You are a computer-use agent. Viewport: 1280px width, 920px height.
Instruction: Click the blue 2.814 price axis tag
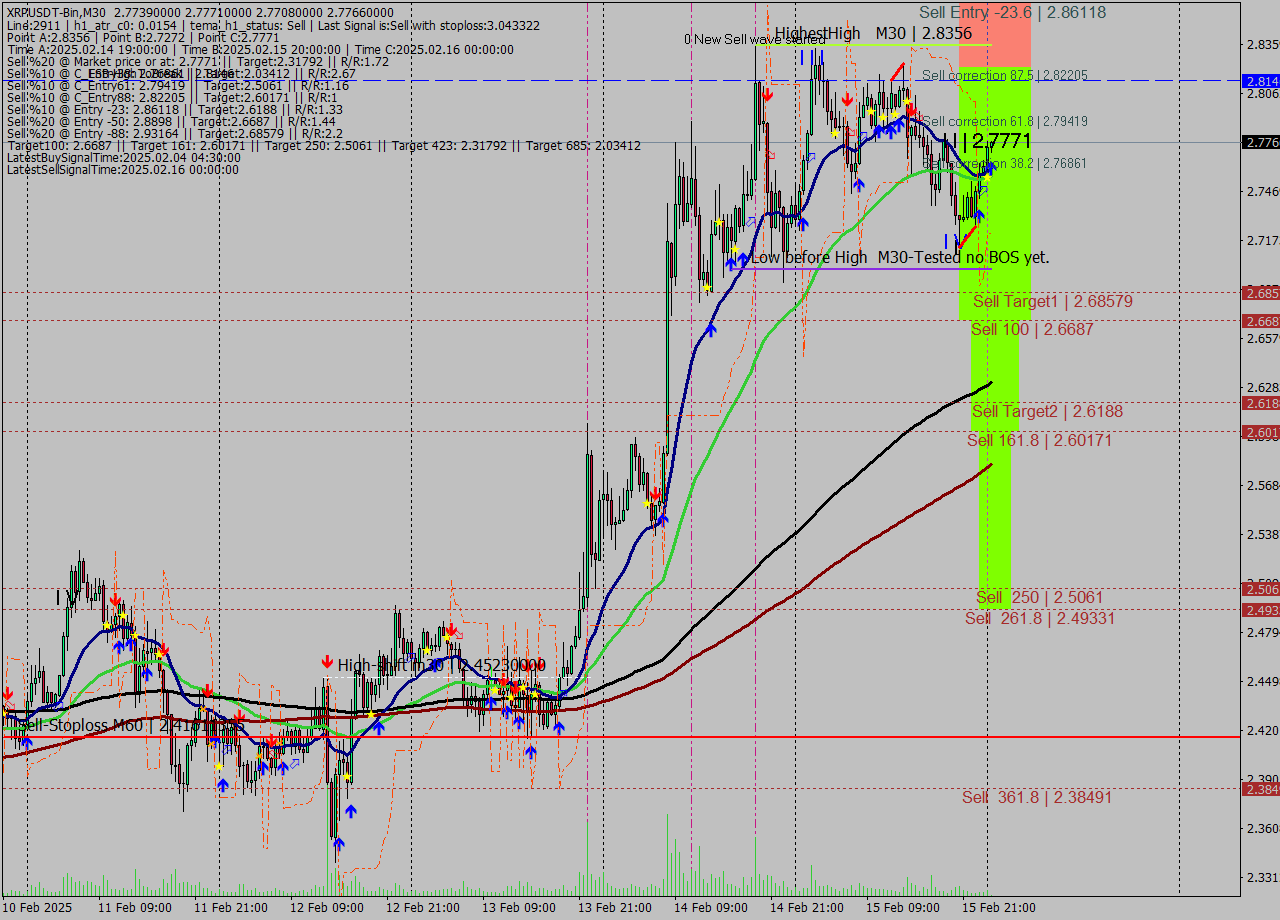pos(1260,81)
